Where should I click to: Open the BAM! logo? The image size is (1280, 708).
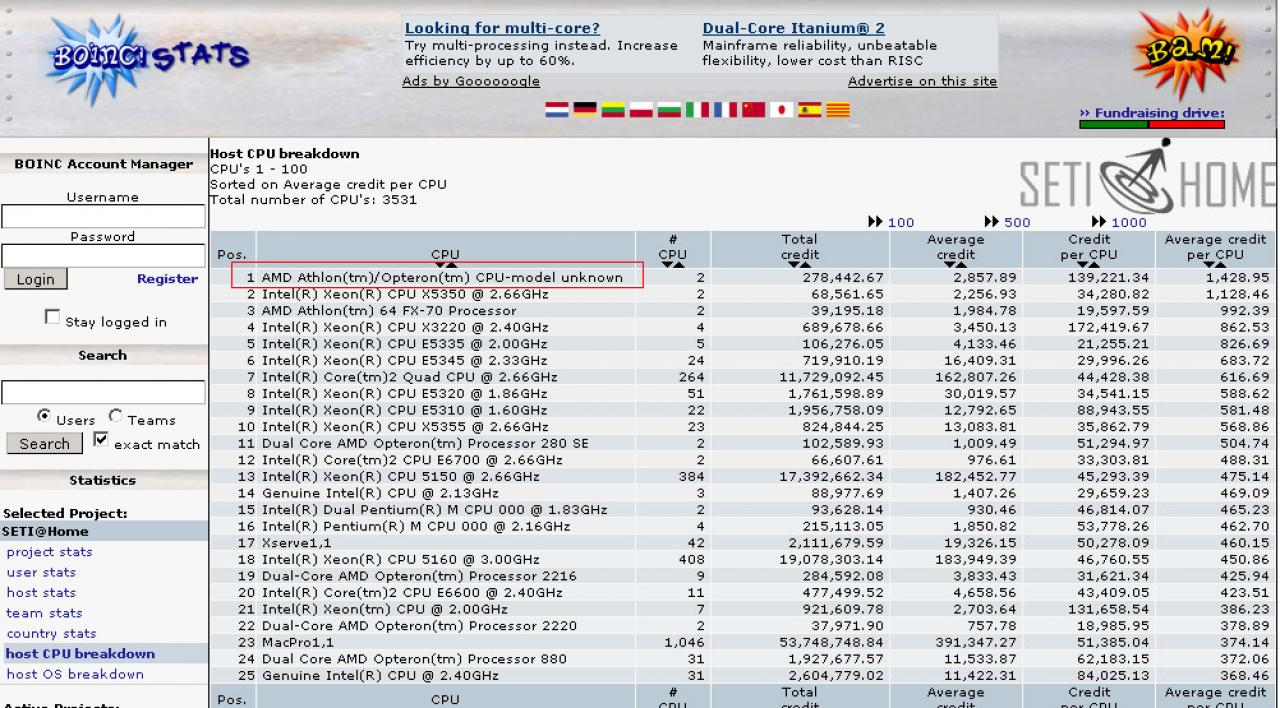(1189, 55)
